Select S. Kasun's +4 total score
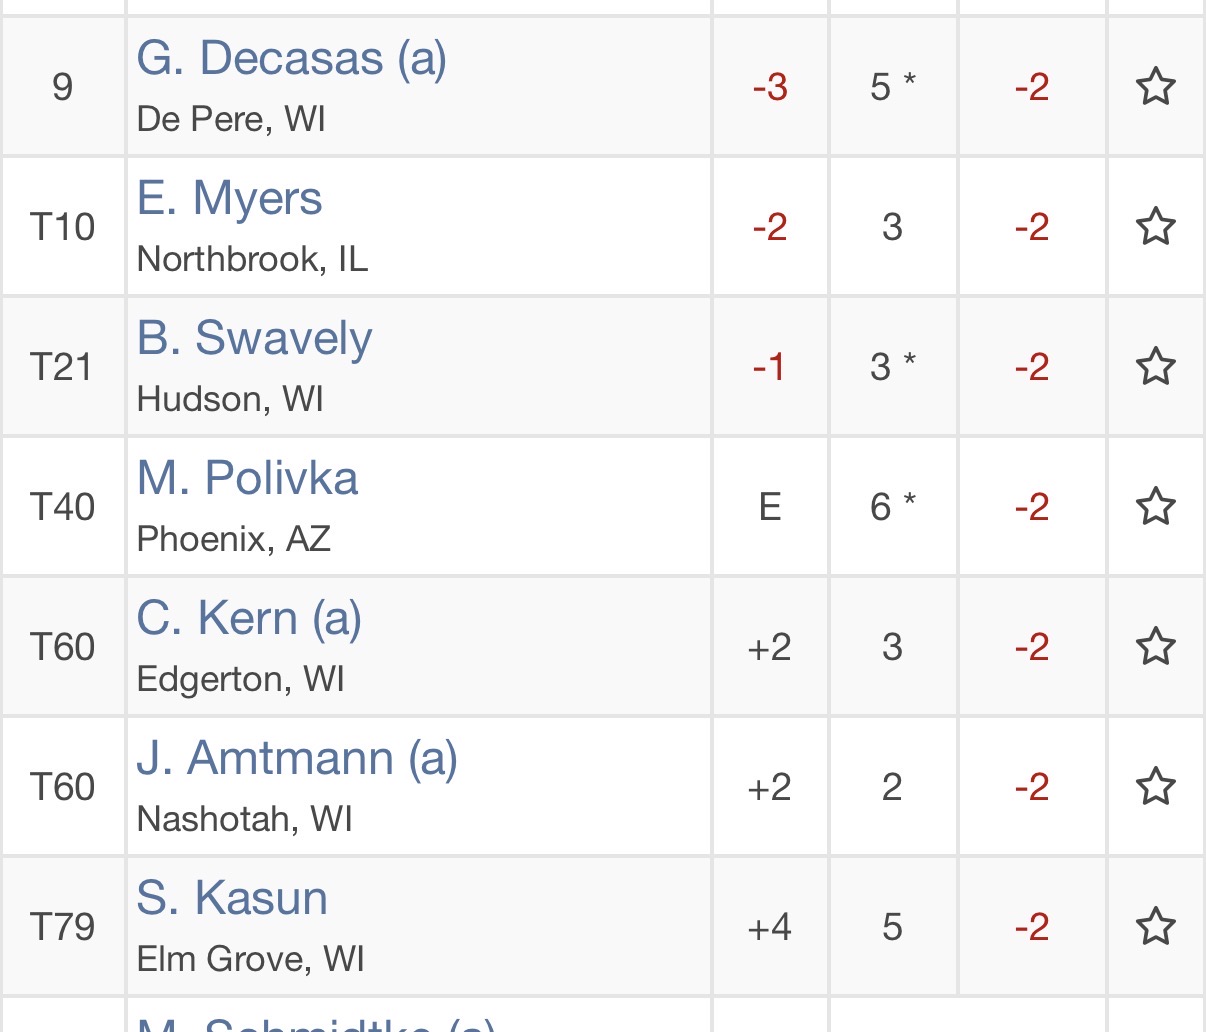The height and width of the screenshot is (1032, 1206). tap(770, 927)
